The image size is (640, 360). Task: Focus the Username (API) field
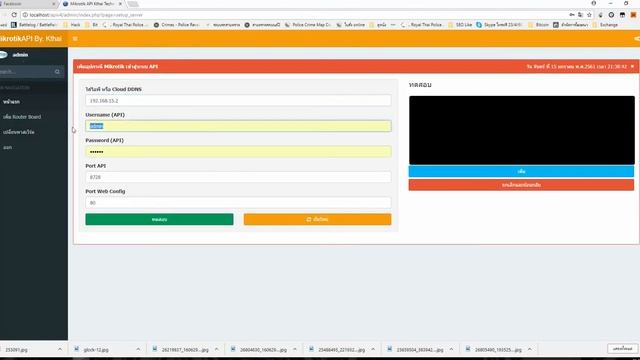[238, 126]
